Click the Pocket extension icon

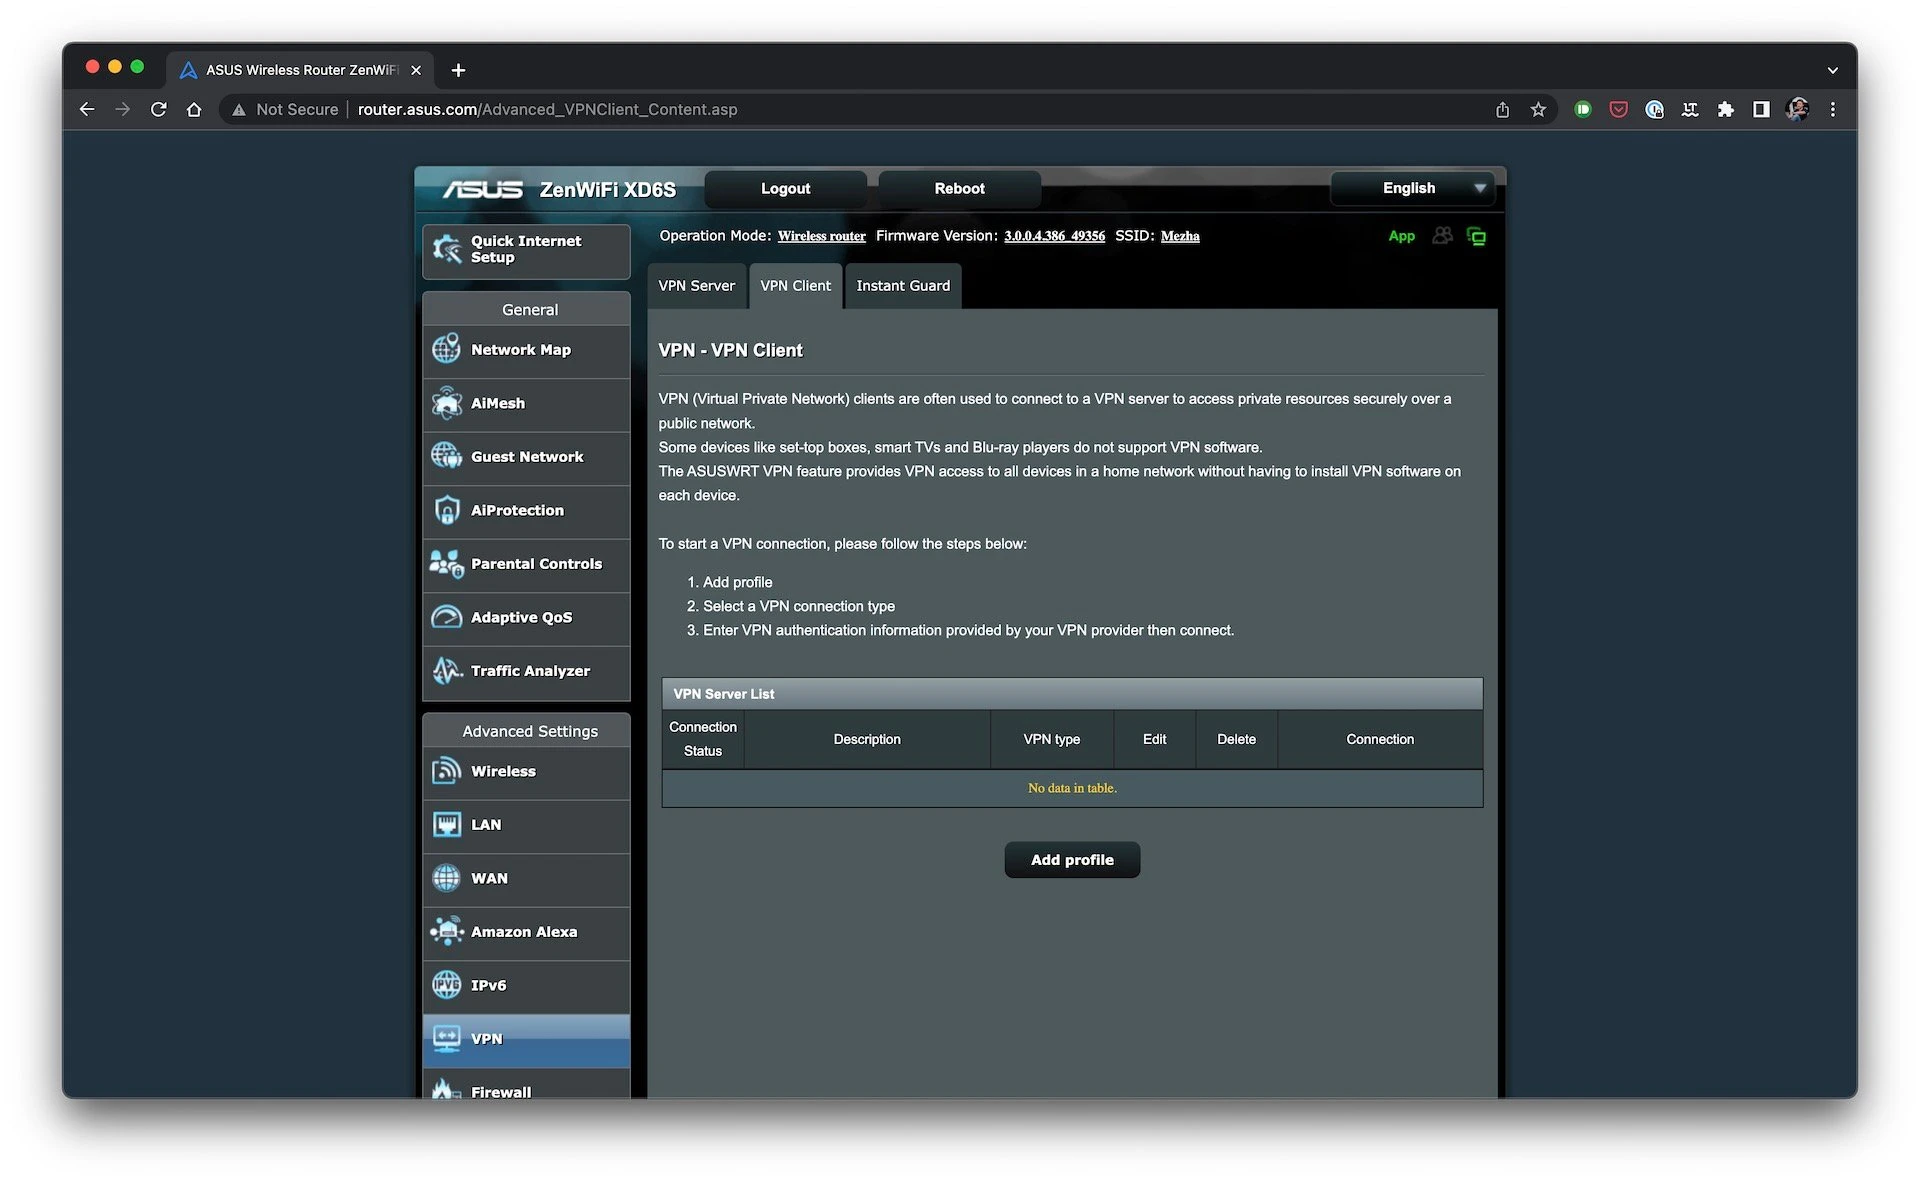coord(1618,110)
